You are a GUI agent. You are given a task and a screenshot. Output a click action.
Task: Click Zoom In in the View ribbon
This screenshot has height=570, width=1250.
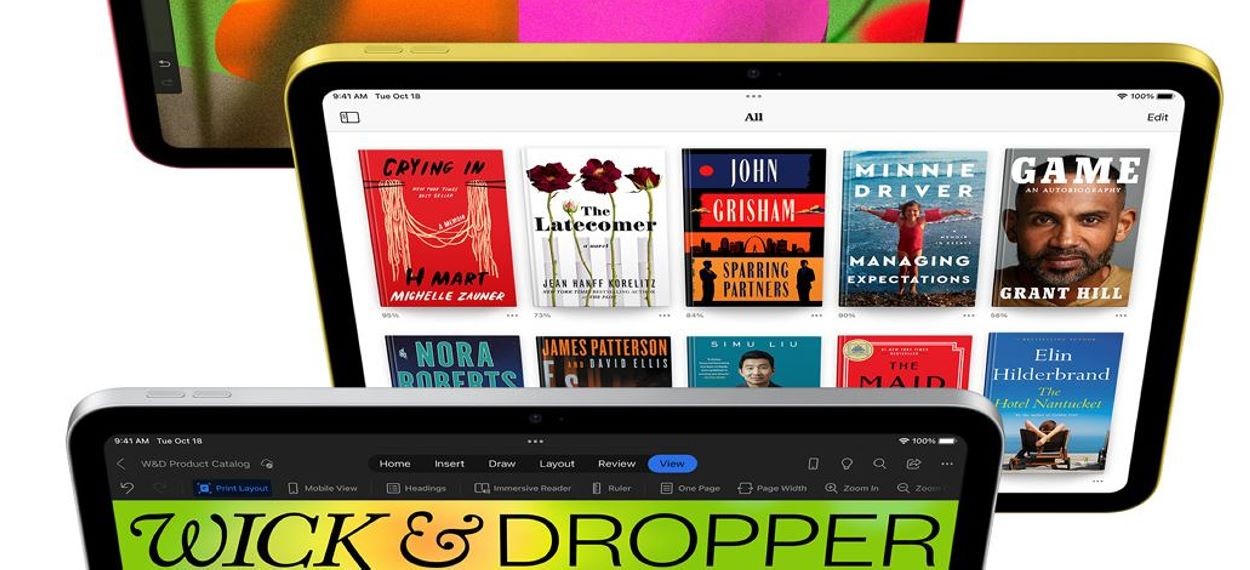tap(852, 488)
